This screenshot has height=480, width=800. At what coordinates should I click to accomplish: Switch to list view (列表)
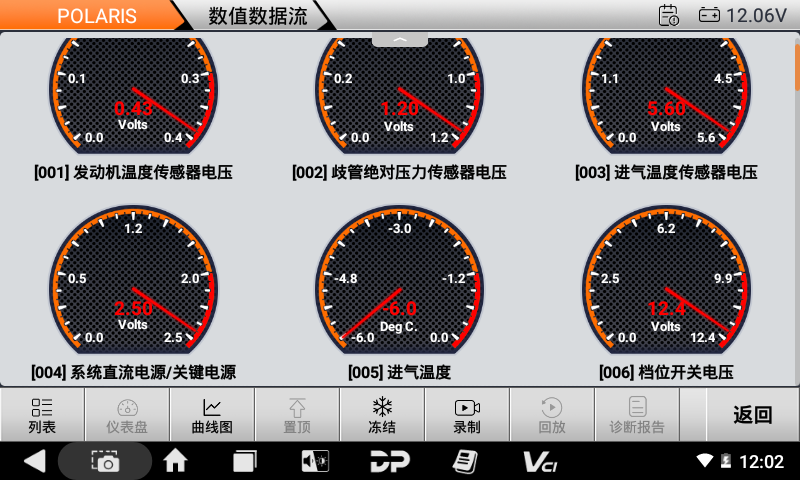(42, 415)
